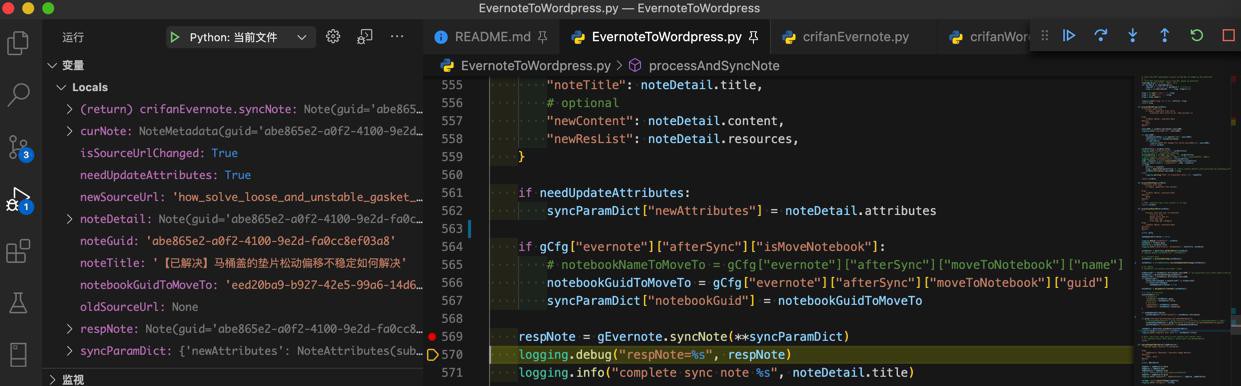Screen dimensions: 1241x386
Task: Click the 运行 panel title
Action: pos(73,37)
